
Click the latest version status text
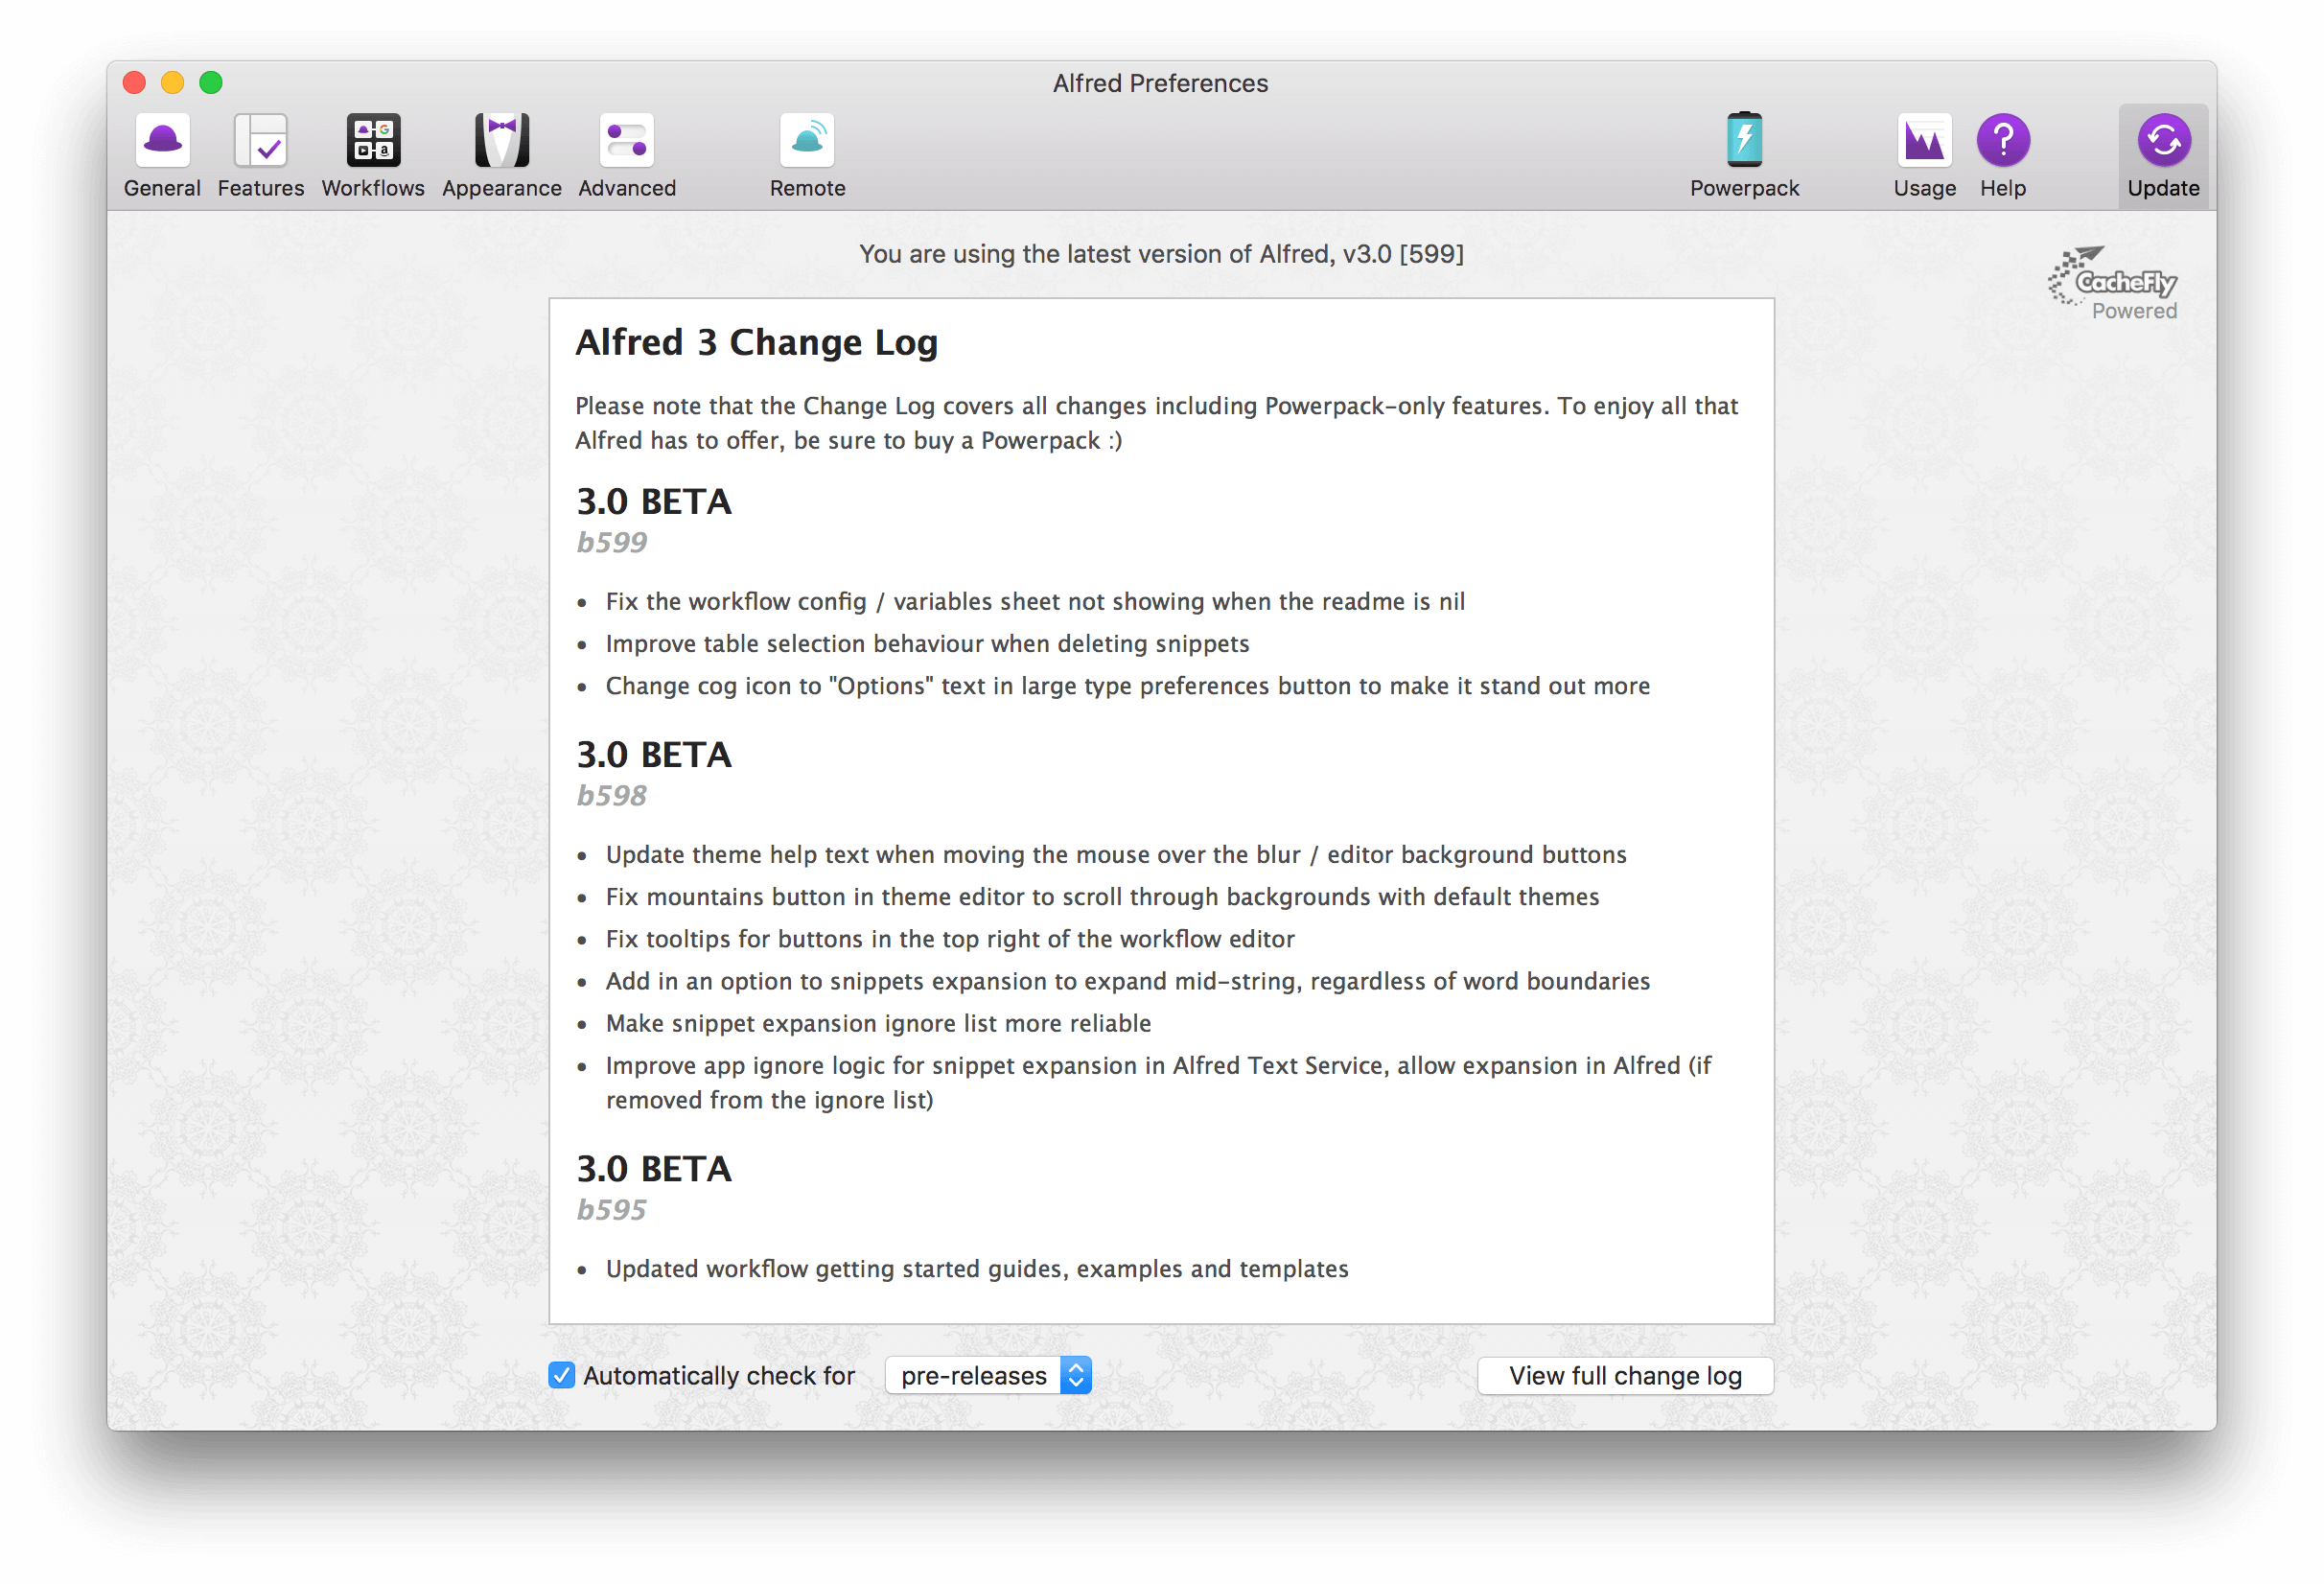1161,253
